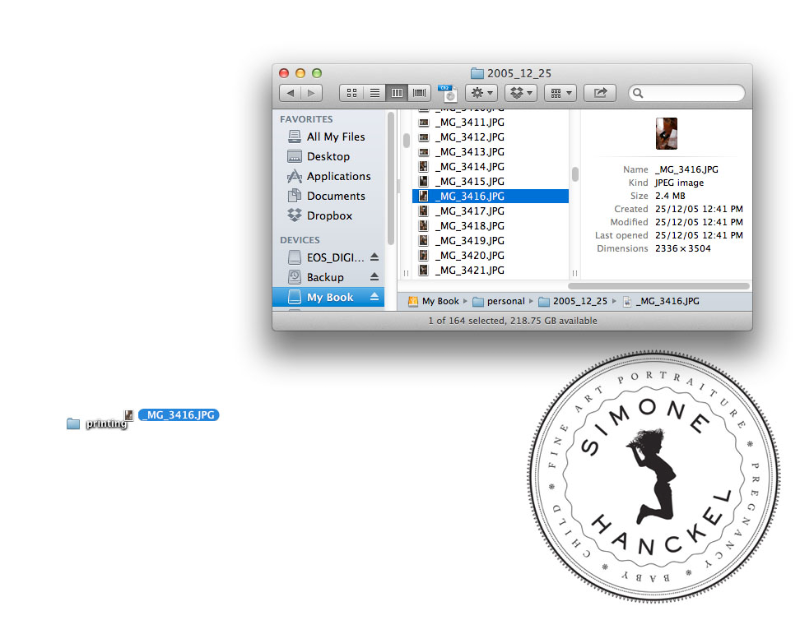Click the Dropbox sidebar icon
800x634 pixels.
(294, 215)
